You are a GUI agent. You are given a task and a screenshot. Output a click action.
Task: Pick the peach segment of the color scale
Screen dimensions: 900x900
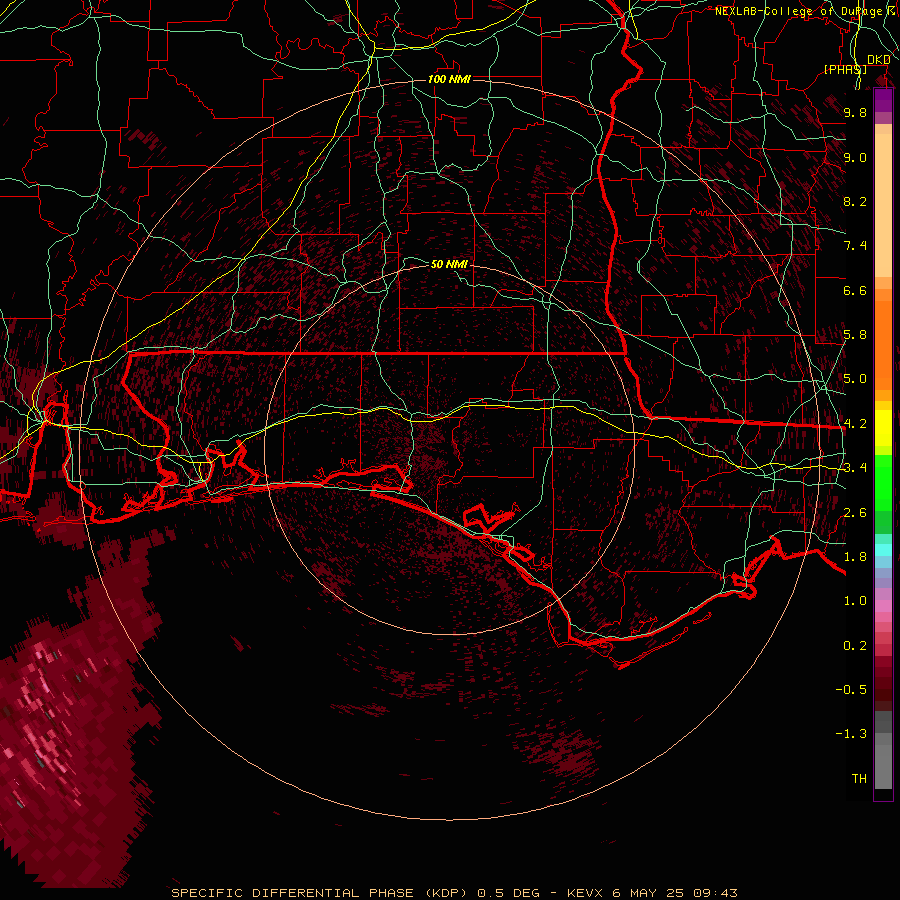[883, 204]
